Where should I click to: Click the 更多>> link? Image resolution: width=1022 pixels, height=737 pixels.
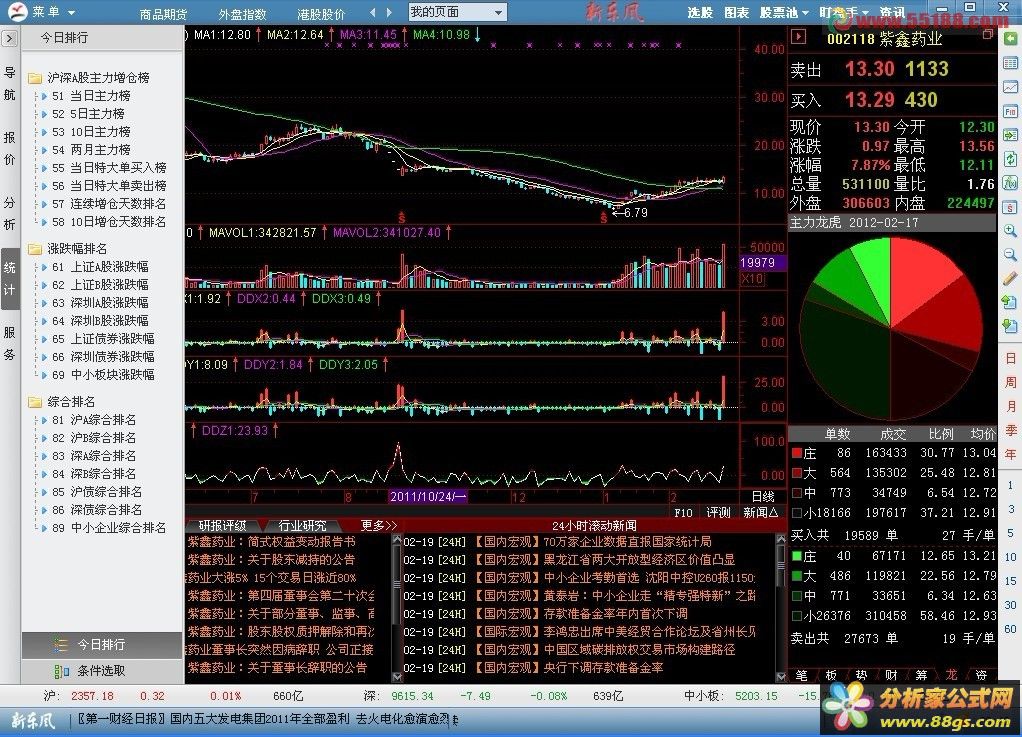tap(379, 525)
